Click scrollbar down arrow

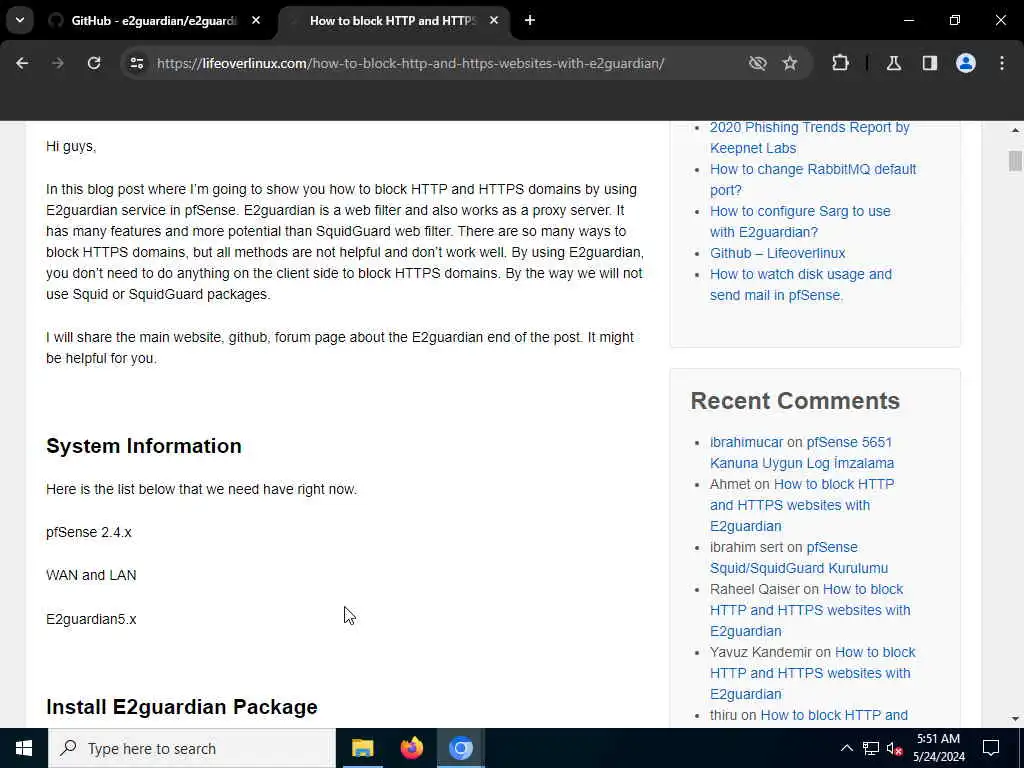pos(1015,718)
